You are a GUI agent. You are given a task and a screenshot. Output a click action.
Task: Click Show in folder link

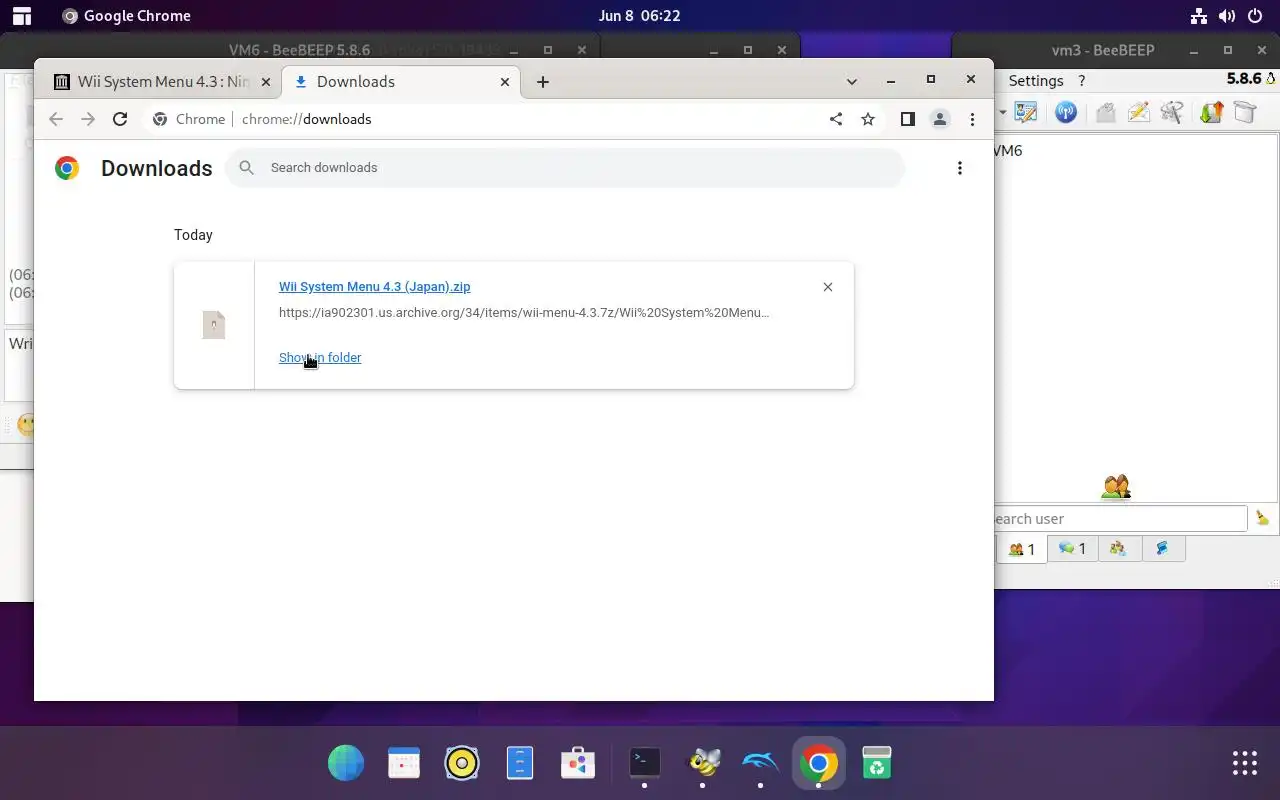coord(320,357)
